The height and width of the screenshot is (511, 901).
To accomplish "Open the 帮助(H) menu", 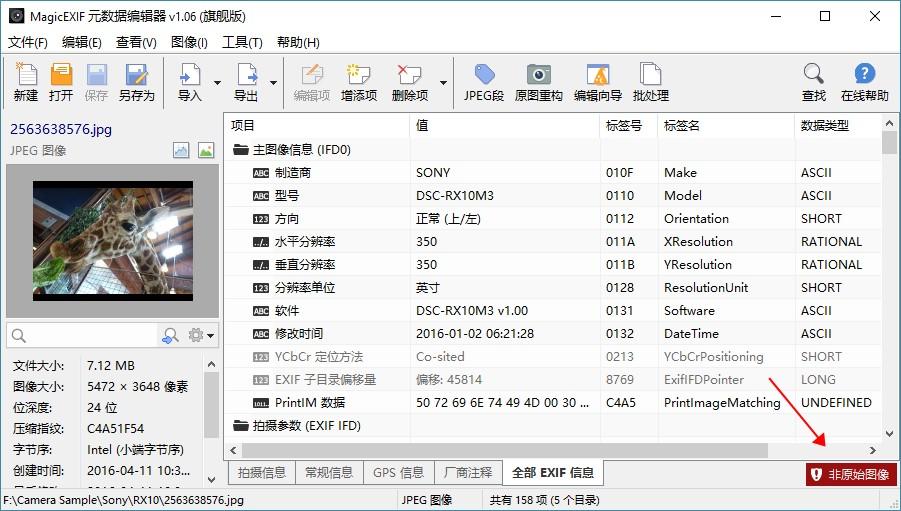I will [x=298, y=43].
